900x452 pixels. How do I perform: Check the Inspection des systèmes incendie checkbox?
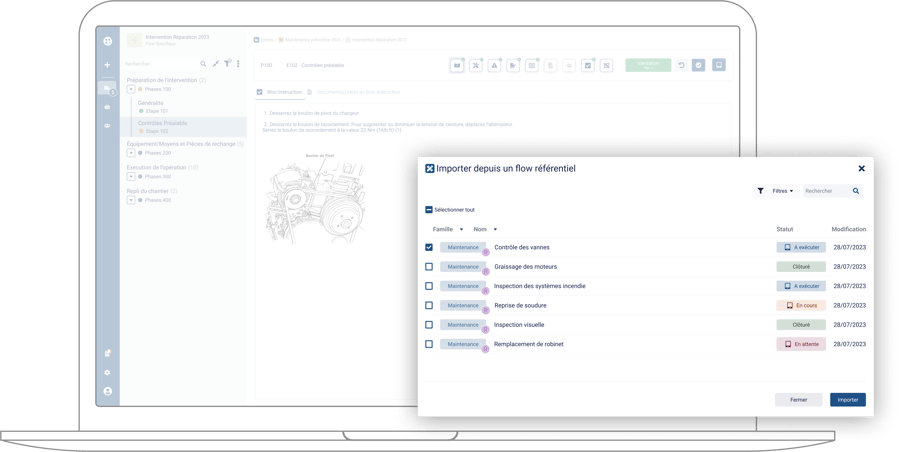tap(429, 286)
